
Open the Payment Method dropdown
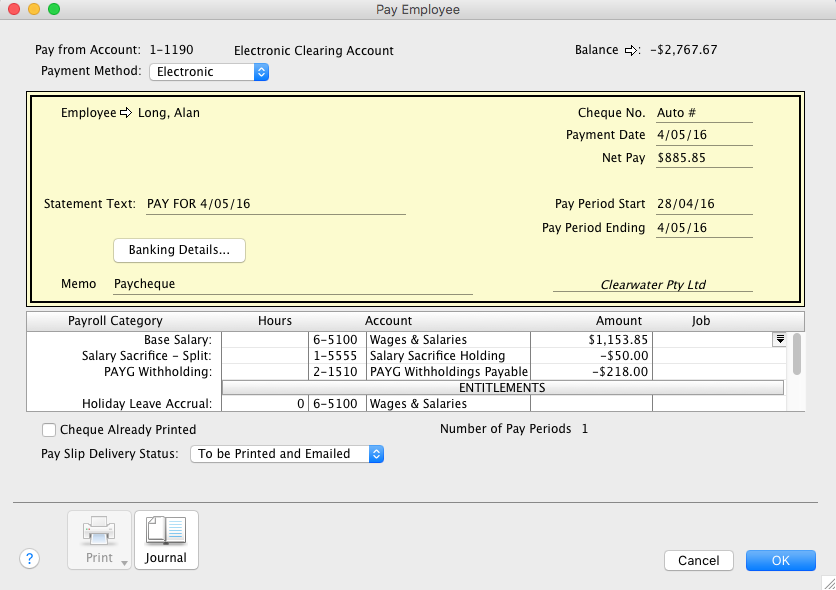(209, 72)
